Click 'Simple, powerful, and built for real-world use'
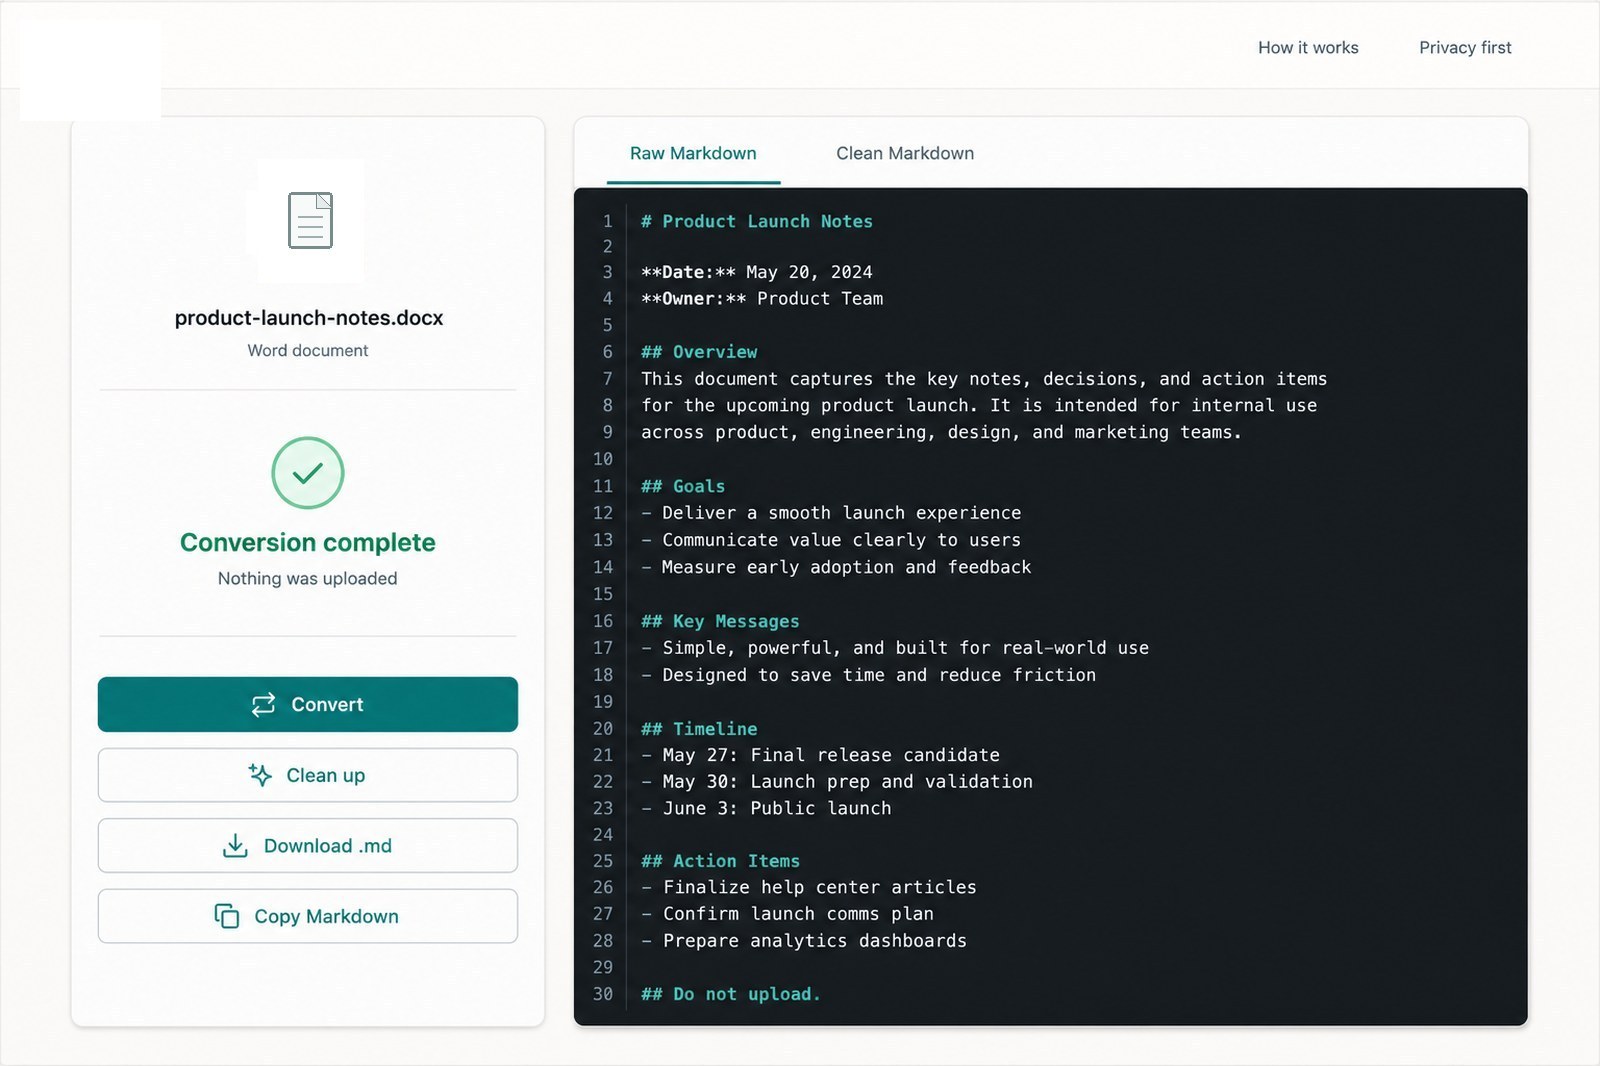Image resolution: width=1600 pixels, height=1066 pixels. 895,648
